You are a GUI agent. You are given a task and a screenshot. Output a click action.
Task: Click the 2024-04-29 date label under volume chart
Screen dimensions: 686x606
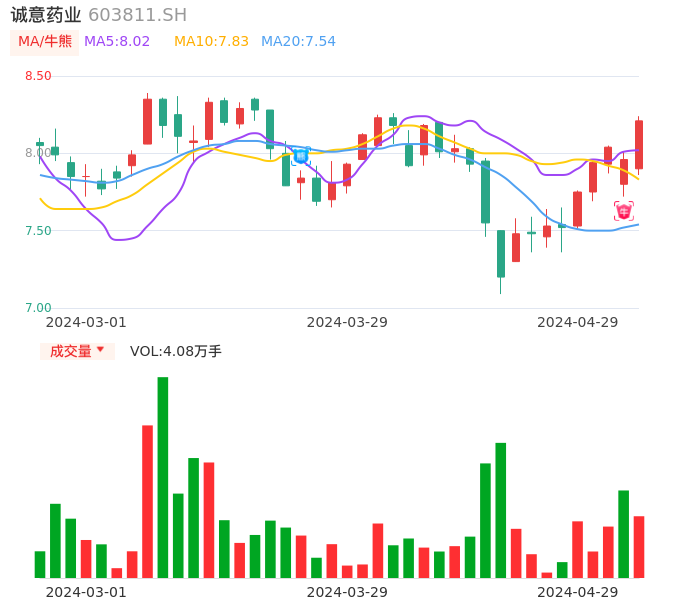click(578, 592)
